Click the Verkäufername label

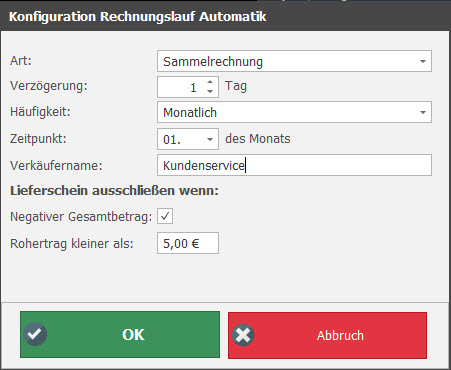56,165
